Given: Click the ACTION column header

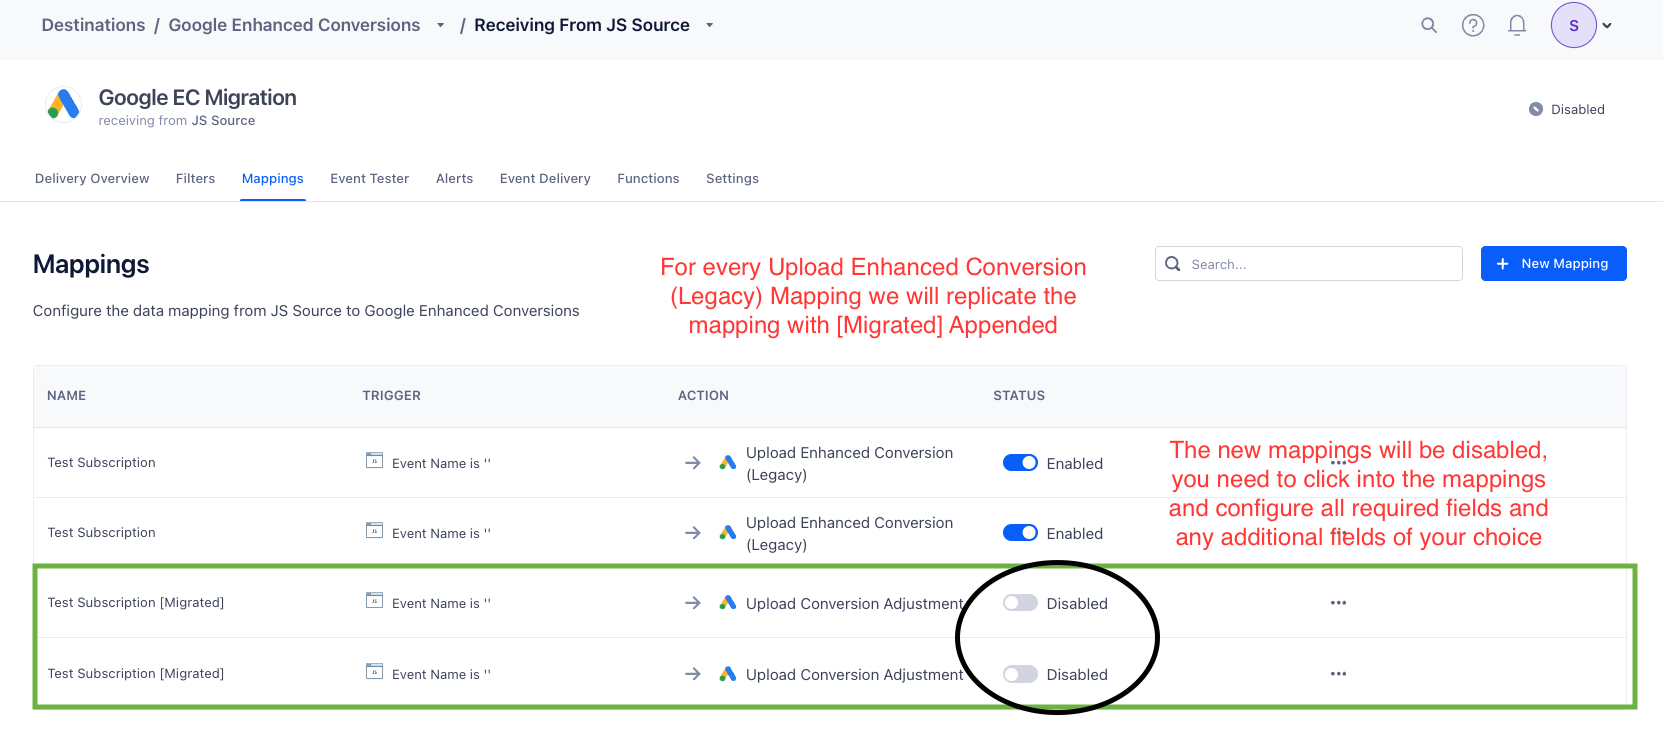Looking at the screenshot, I should tap(703, 396).
